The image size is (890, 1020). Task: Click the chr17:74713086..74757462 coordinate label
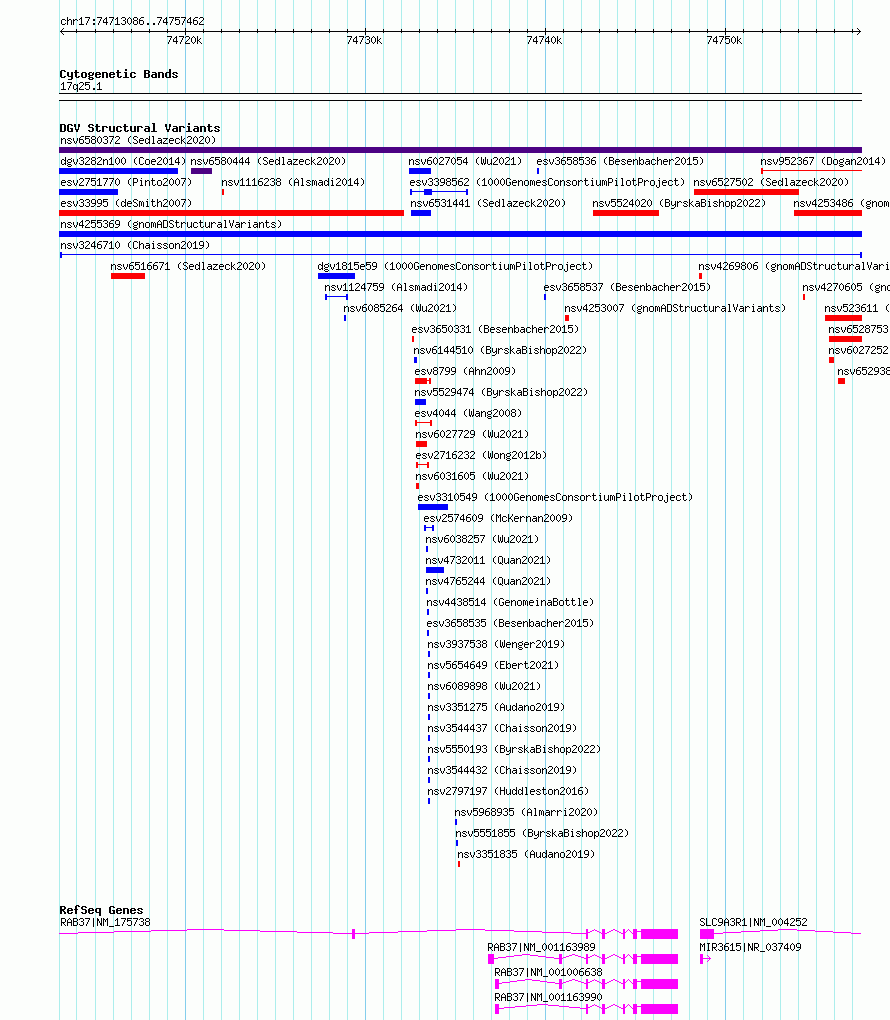(132, 21)
